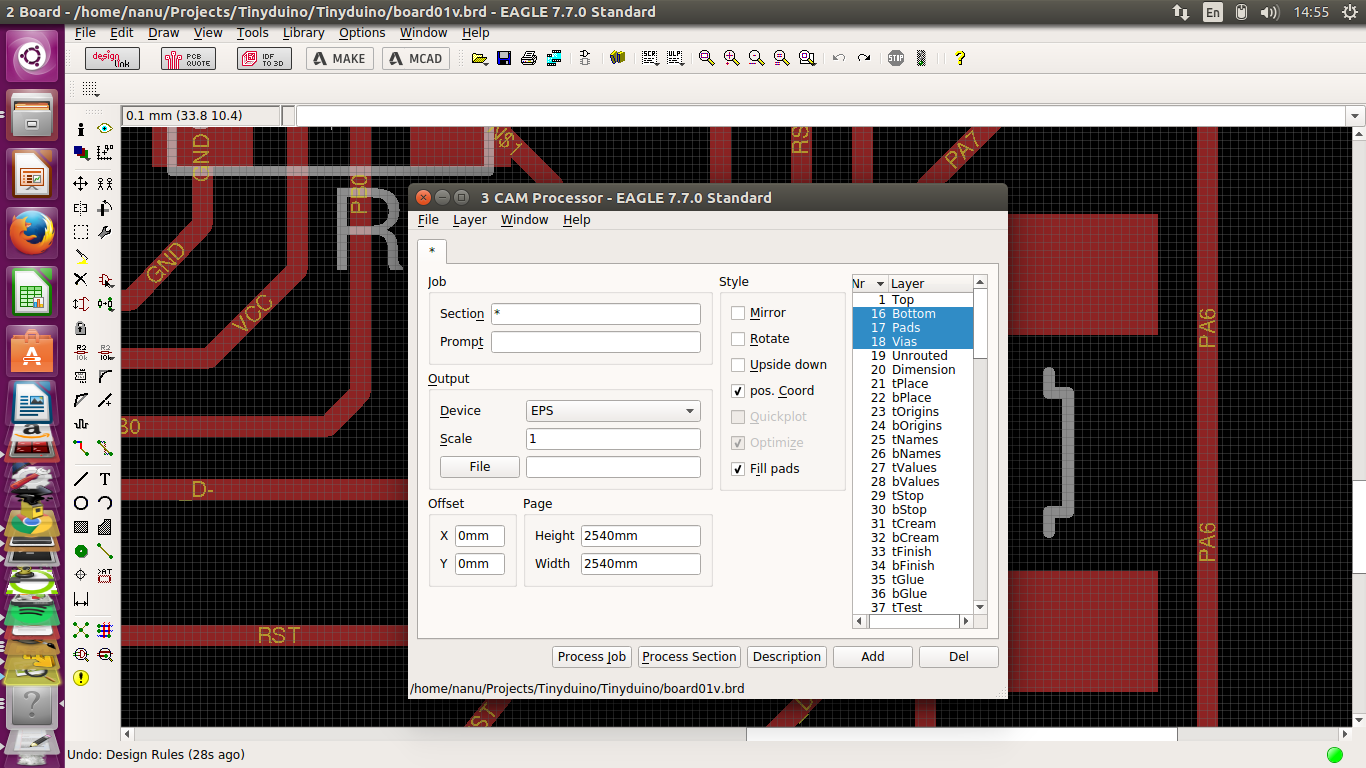Click the save file icon
The width and height of the screenshot is (1366, 768).
(x=504, y=58)
